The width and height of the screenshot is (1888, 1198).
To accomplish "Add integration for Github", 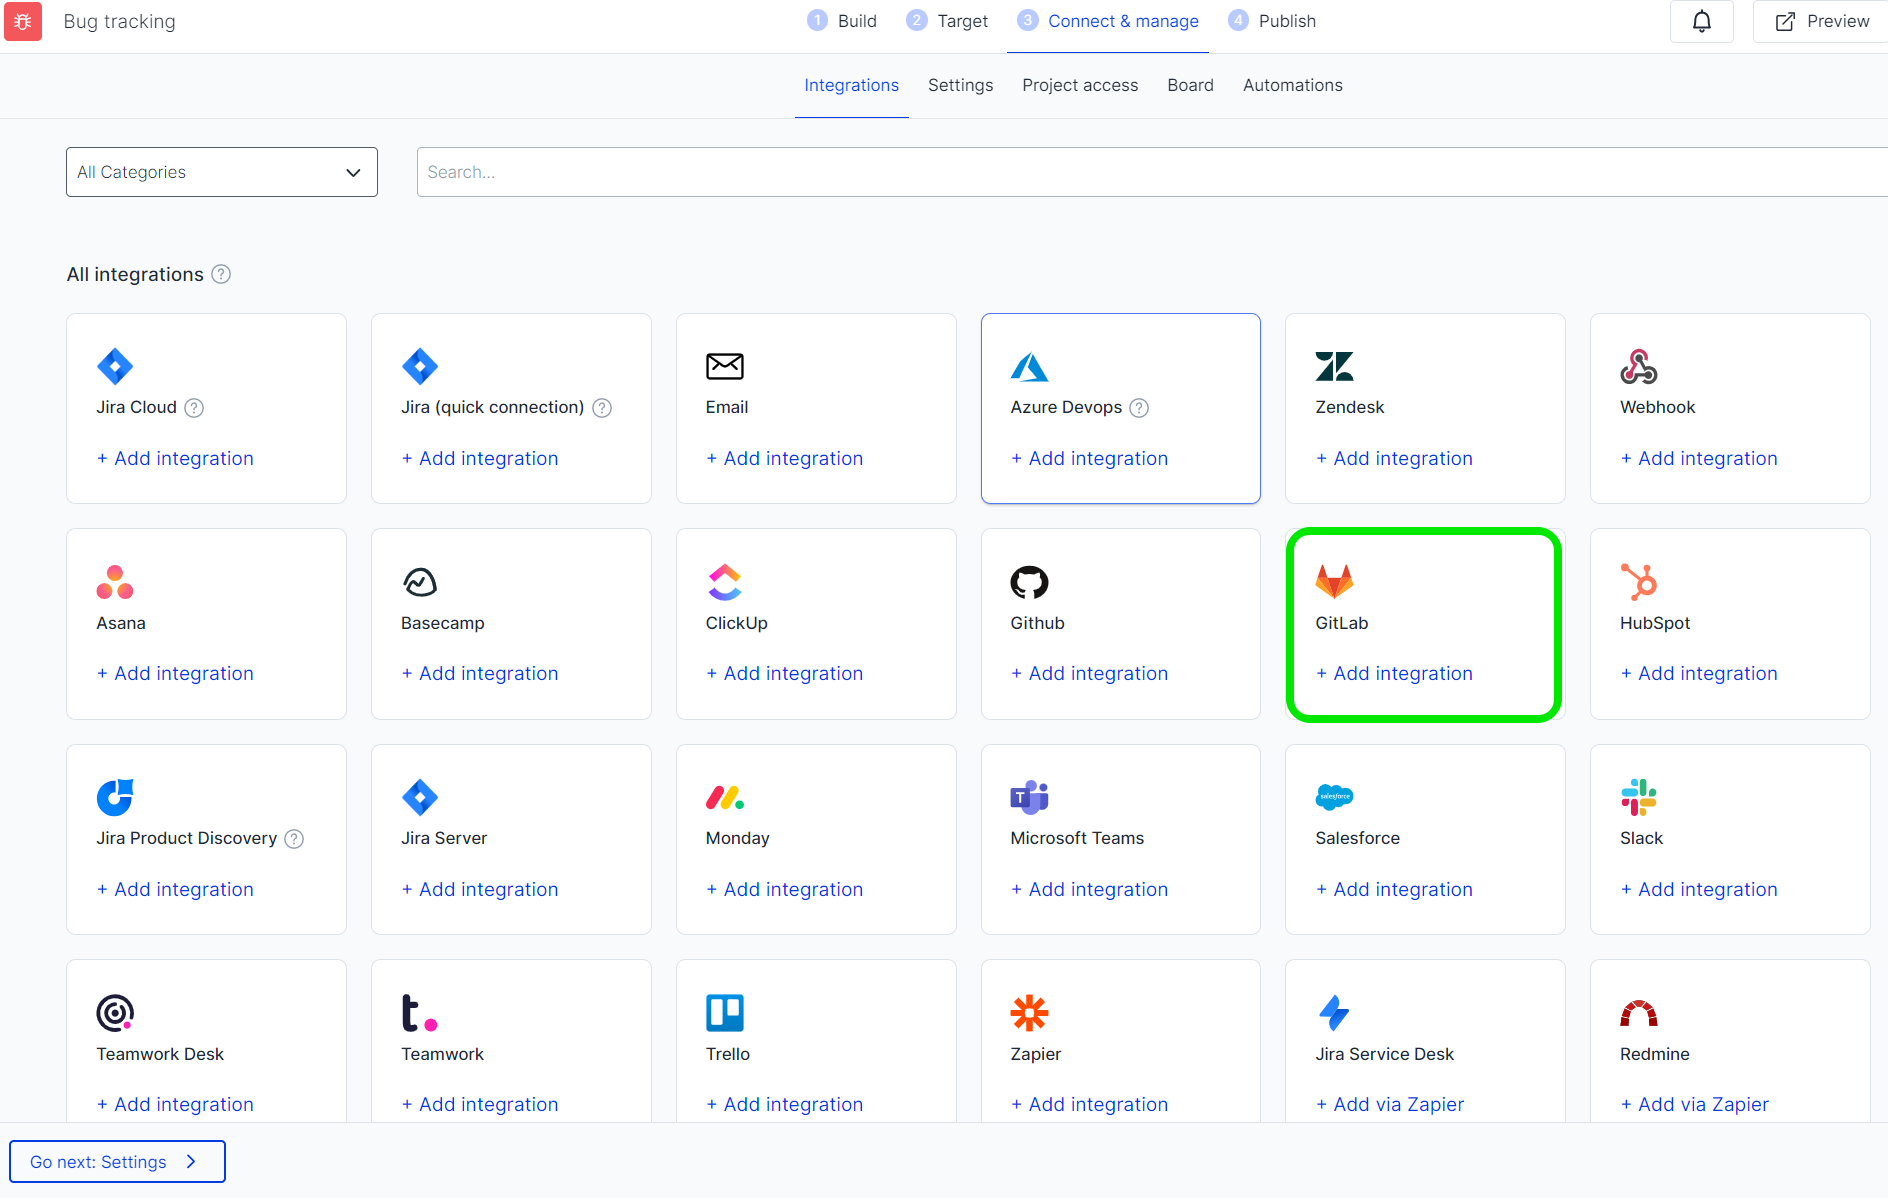I will [1089, 673].
